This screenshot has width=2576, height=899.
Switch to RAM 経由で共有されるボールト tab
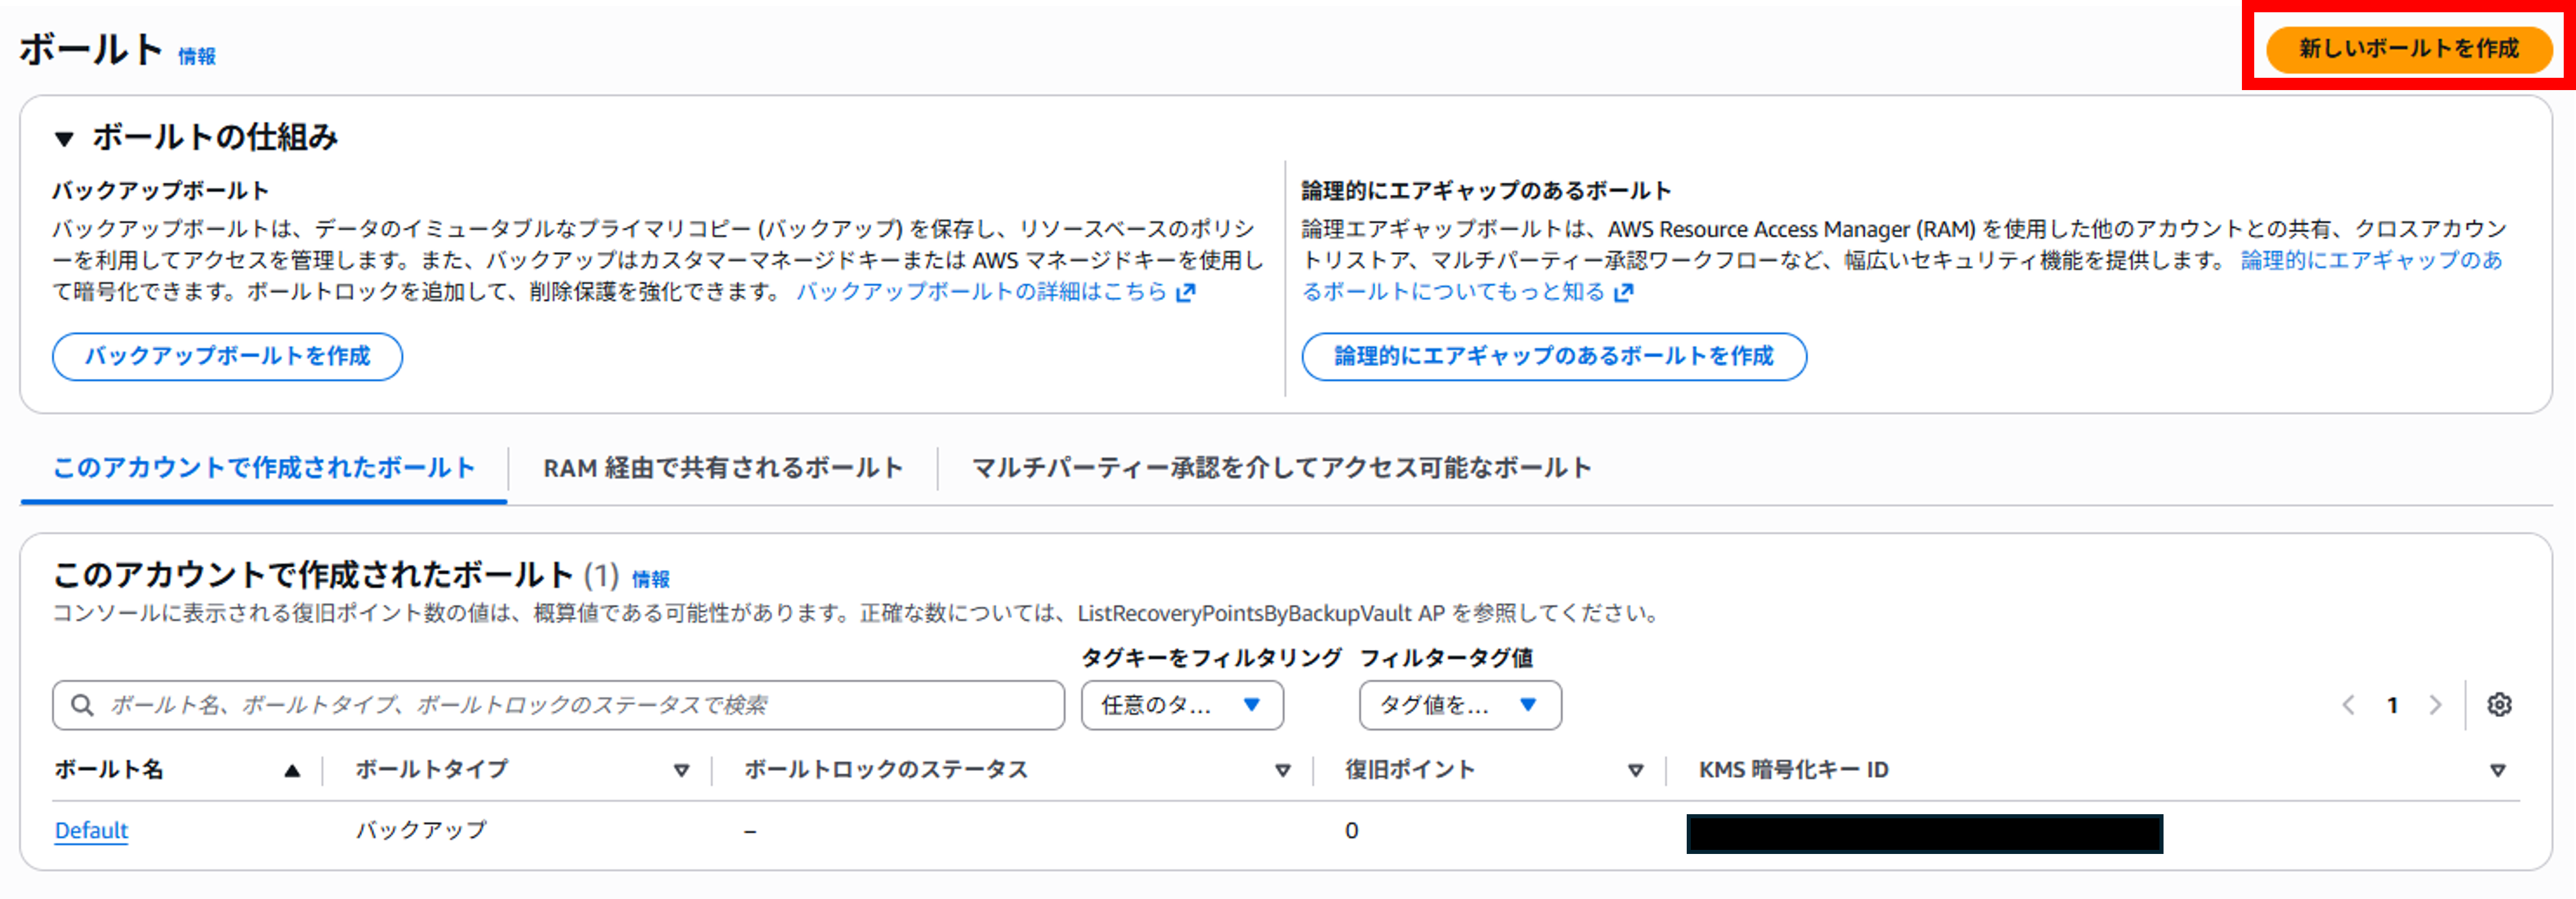[723, 468]
